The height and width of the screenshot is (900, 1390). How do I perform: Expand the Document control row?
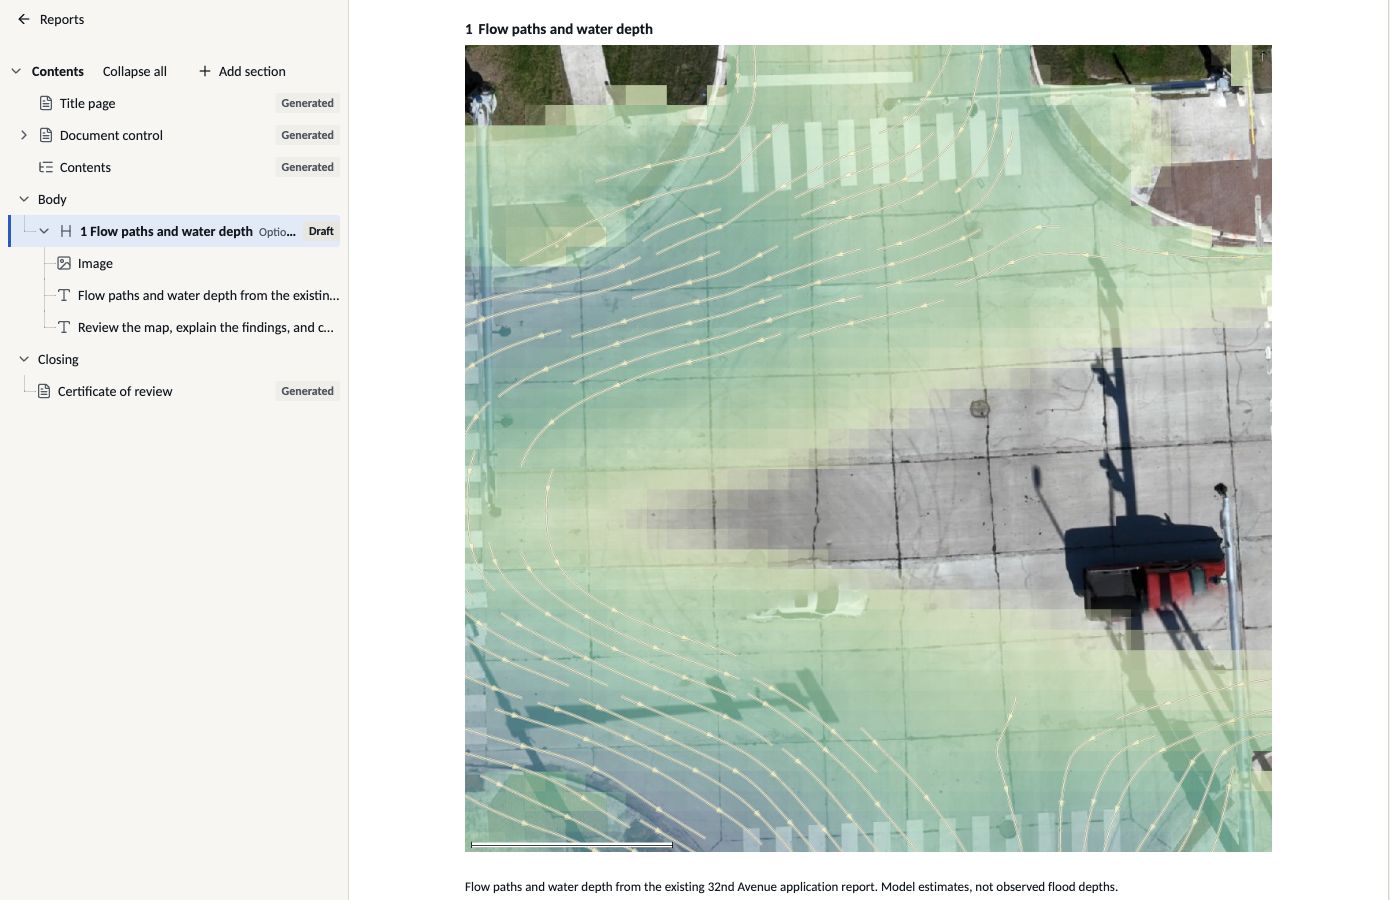coord(24,135)
